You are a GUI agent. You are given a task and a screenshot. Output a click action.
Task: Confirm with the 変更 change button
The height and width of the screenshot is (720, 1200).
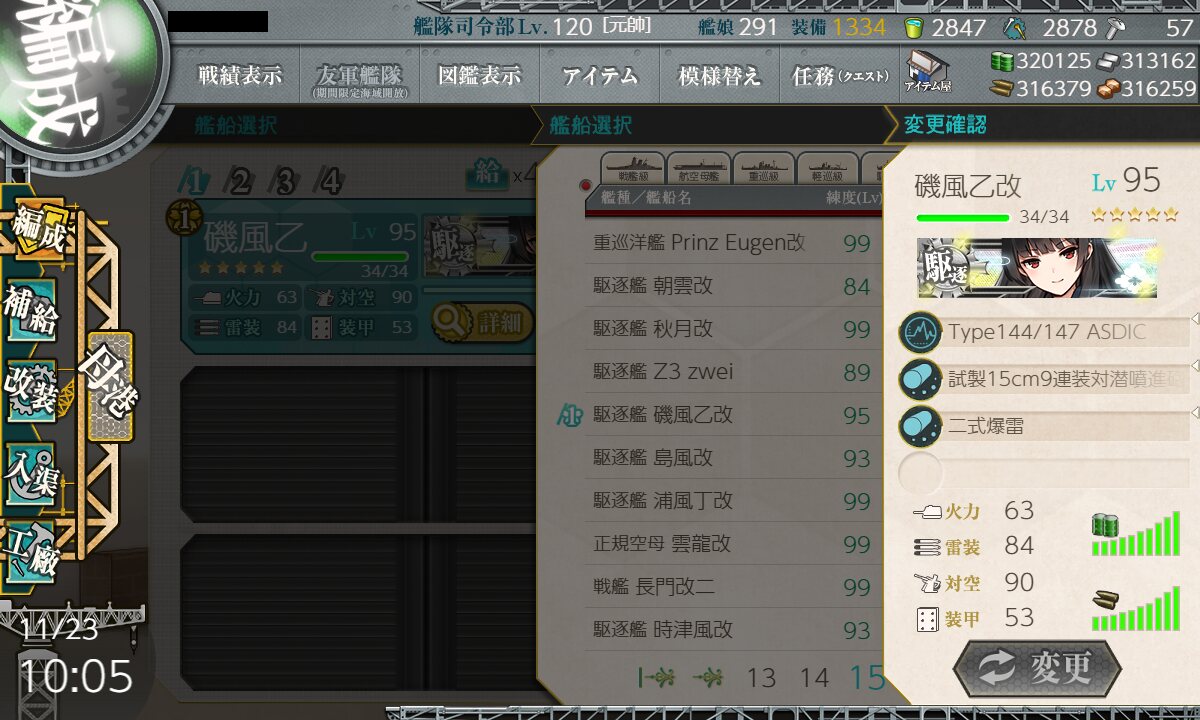click(x=1036, y=668)
